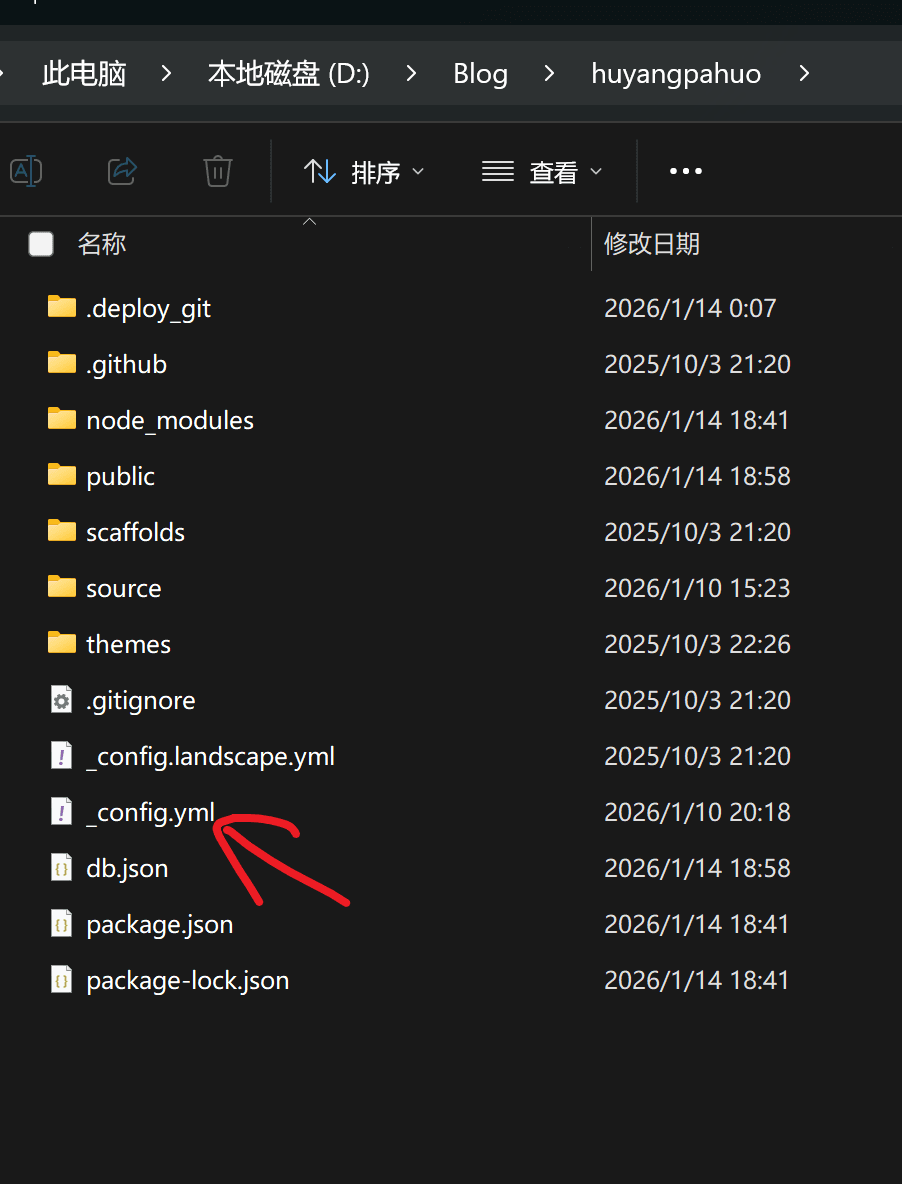
Task: Click the db.json file icon
Action: pyautogui.click(x=62, y=868)
